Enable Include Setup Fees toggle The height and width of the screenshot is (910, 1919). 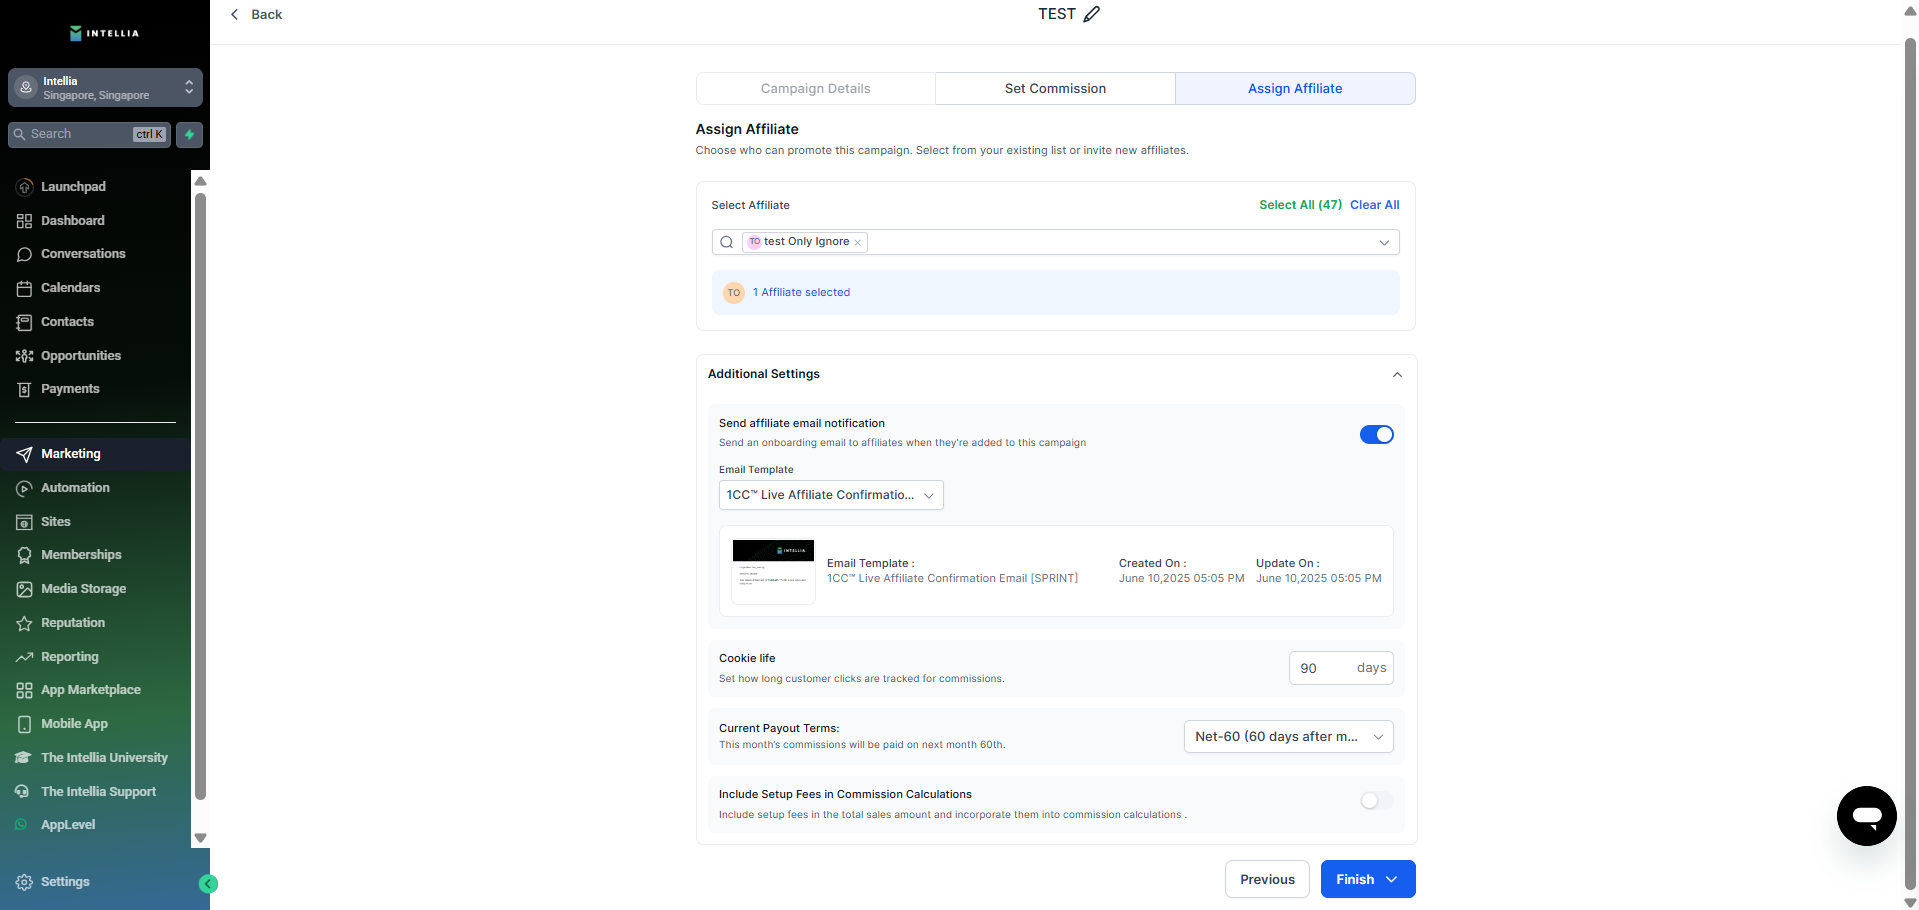(1376, 801)
